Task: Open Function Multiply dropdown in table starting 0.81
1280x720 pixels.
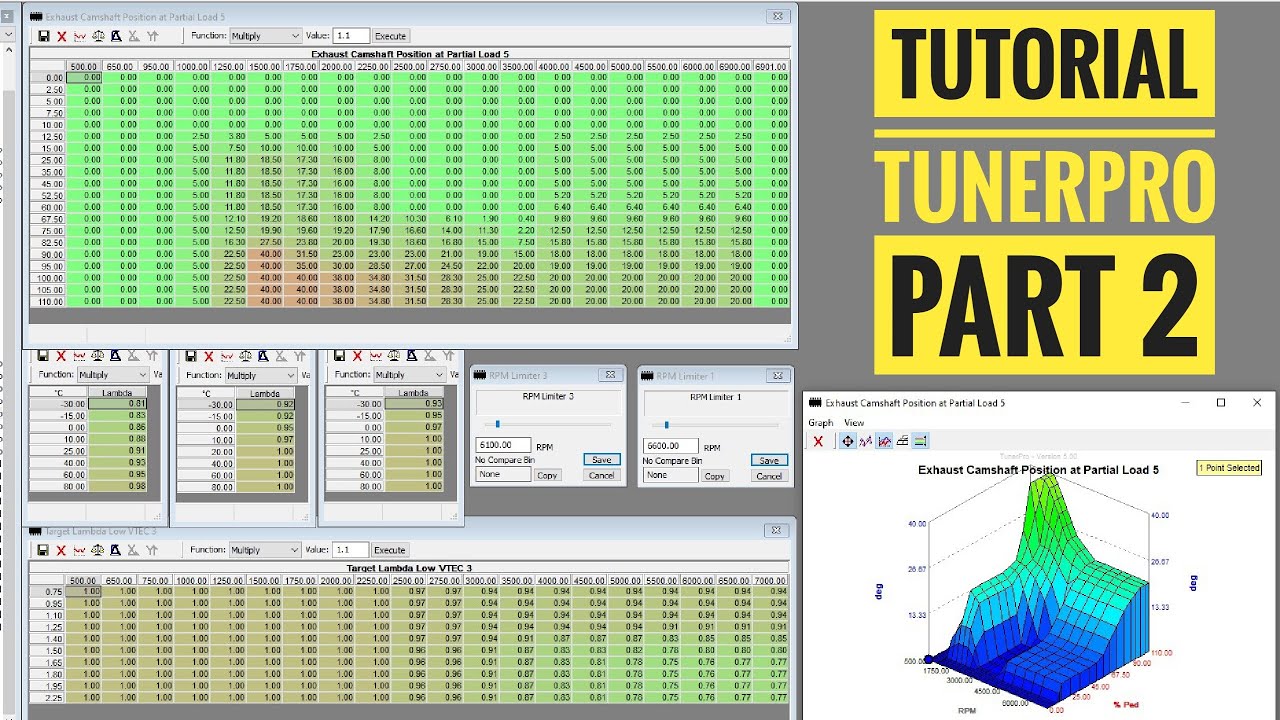Action: 113,375
